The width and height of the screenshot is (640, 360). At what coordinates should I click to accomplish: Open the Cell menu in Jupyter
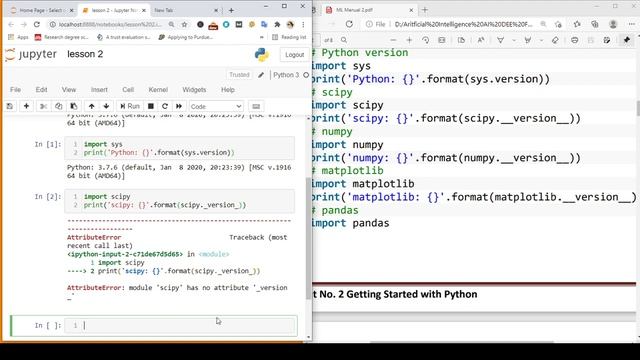(128, 90)
